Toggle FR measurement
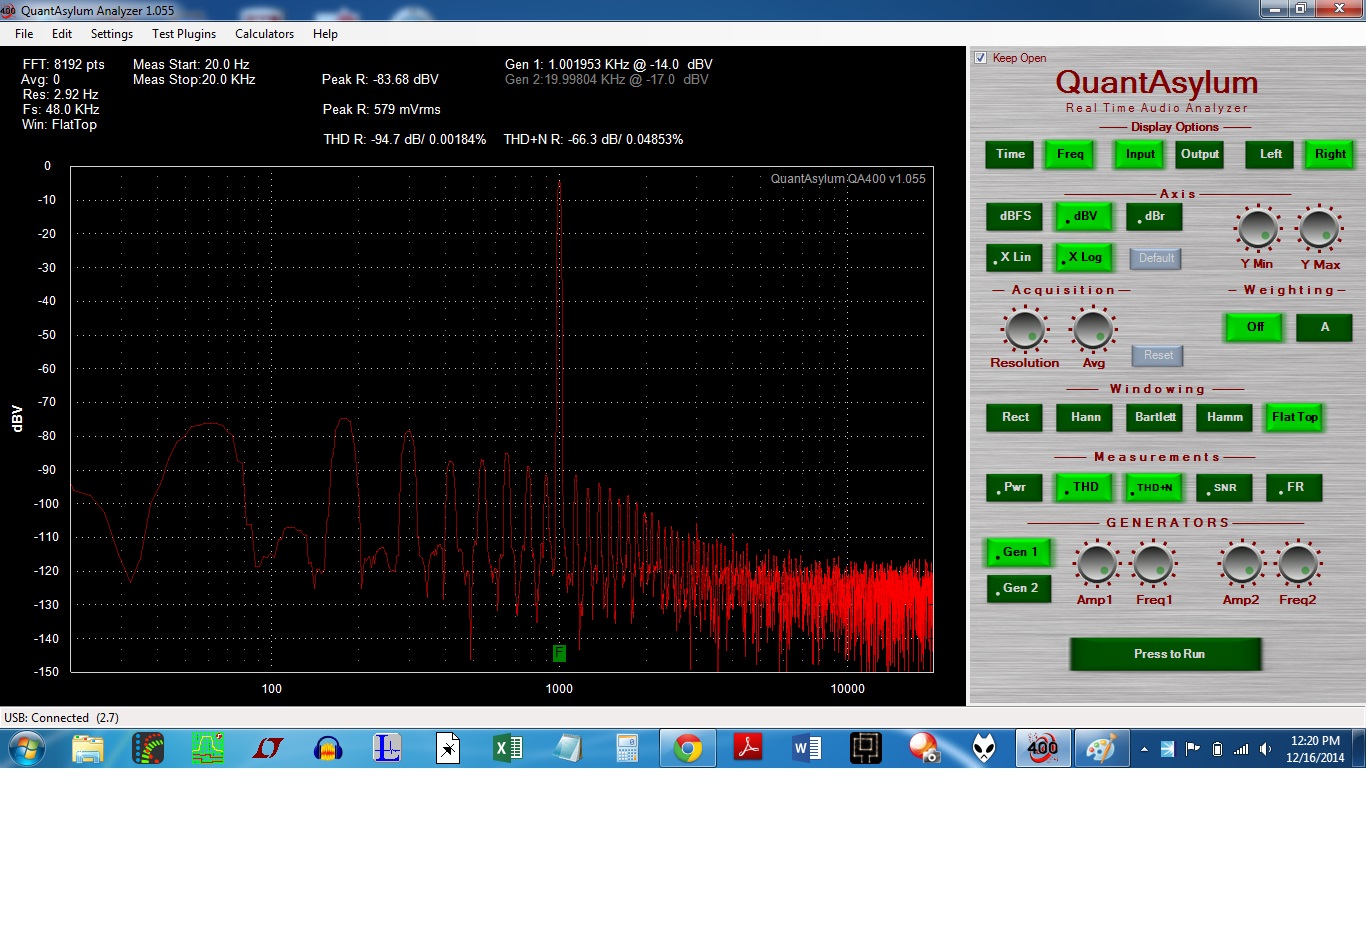This screenshot has width=1366, height=936. point(1295,487)
